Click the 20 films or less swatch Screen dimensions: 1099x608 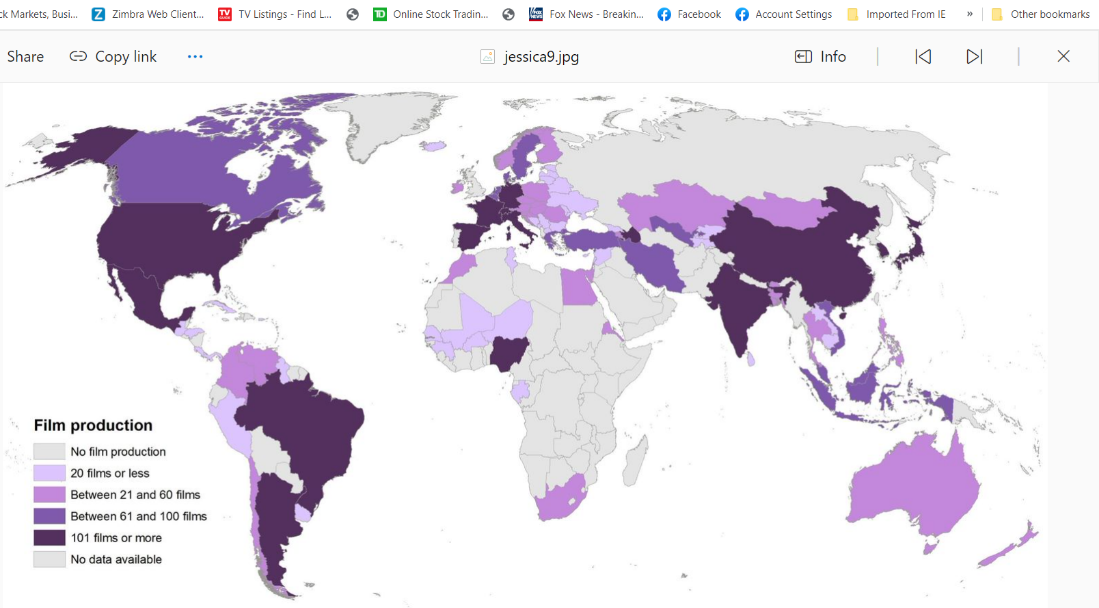tap(49, 473)
